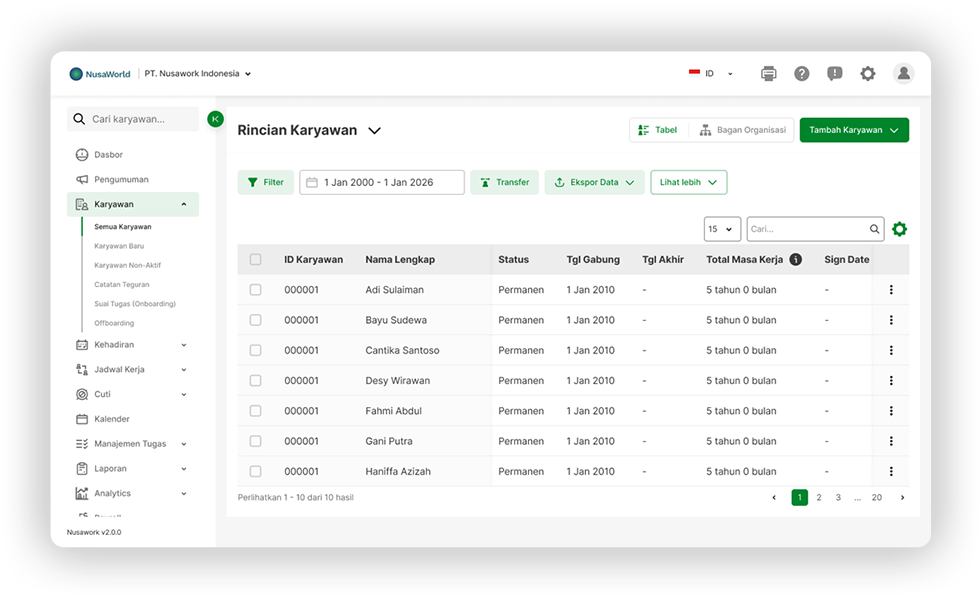Open the help question mark icon
Screen dimensions: 980x597
801,73
